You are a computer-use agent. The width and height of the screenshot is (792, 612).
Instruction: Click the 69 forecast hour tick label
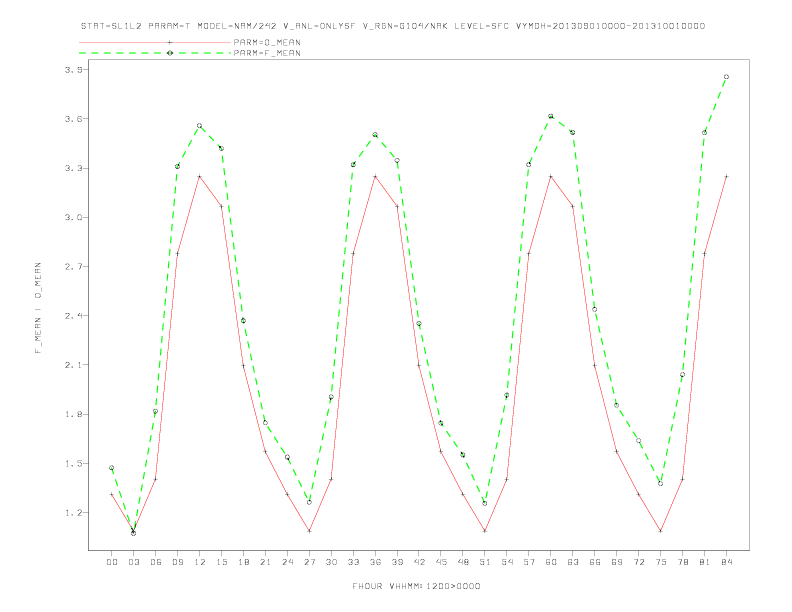coord(617,562)
